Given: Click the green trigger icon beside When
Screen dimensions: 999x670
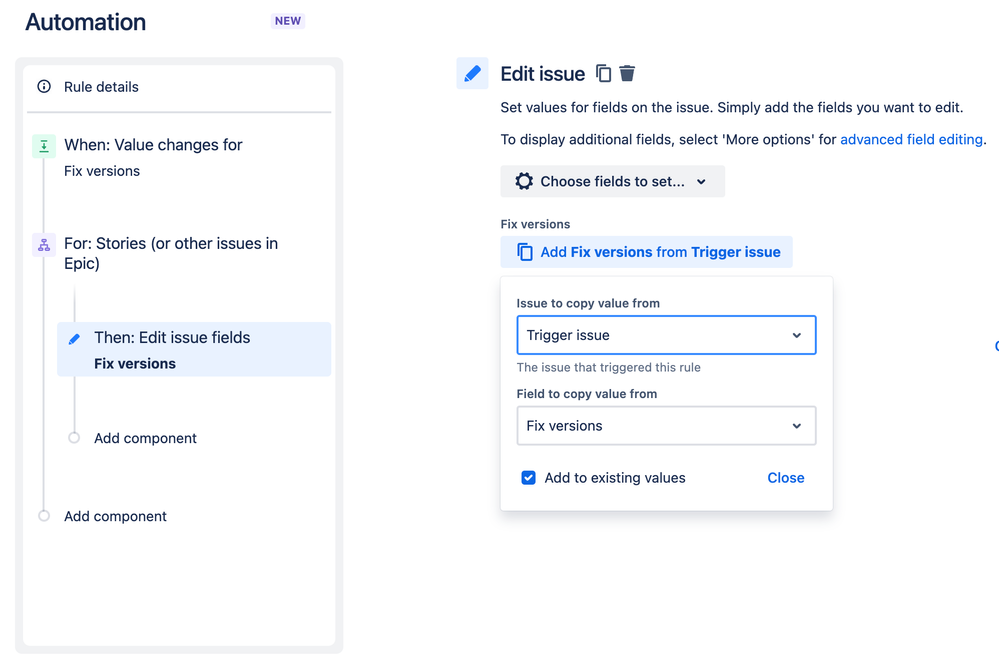Looking at the screenshot, I should click(44, 146).
